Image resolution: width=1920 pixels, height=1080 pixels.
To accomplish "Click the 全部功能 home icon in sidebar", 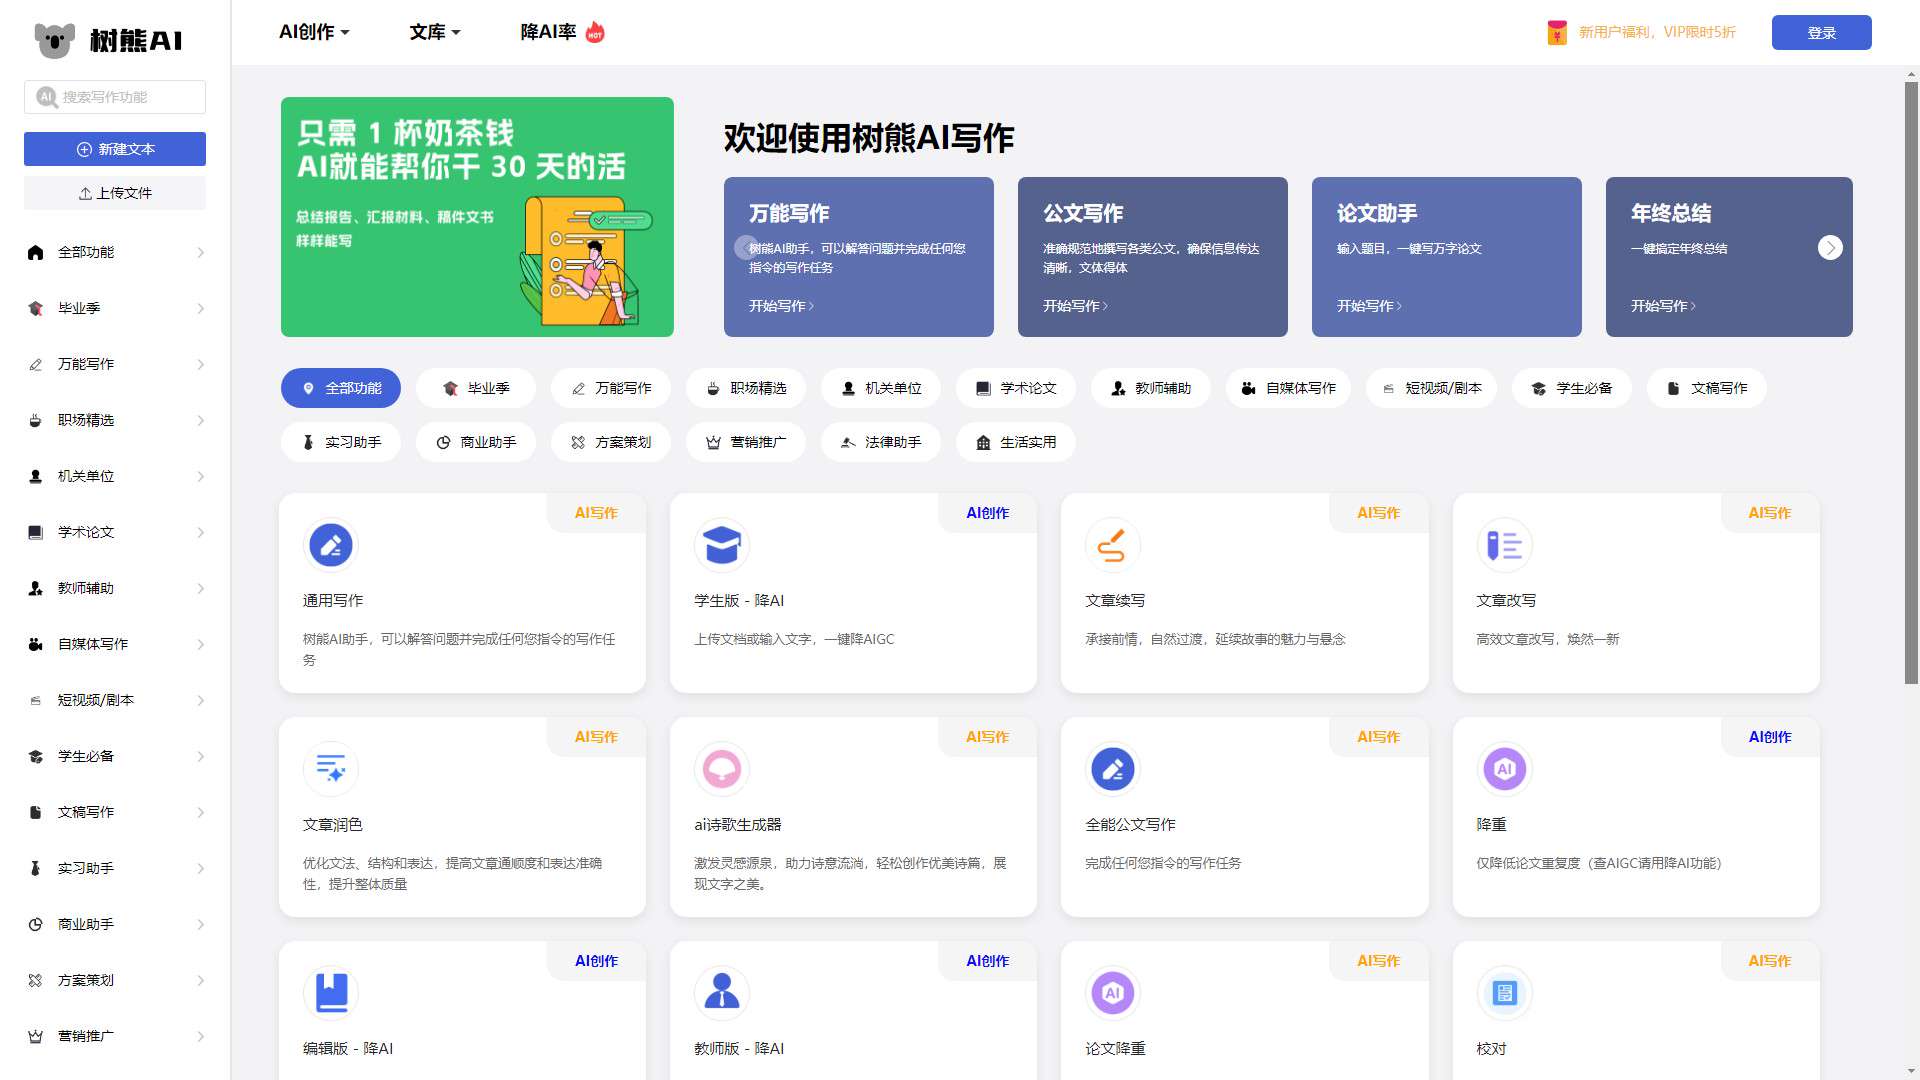I will (x=36, y=252).
